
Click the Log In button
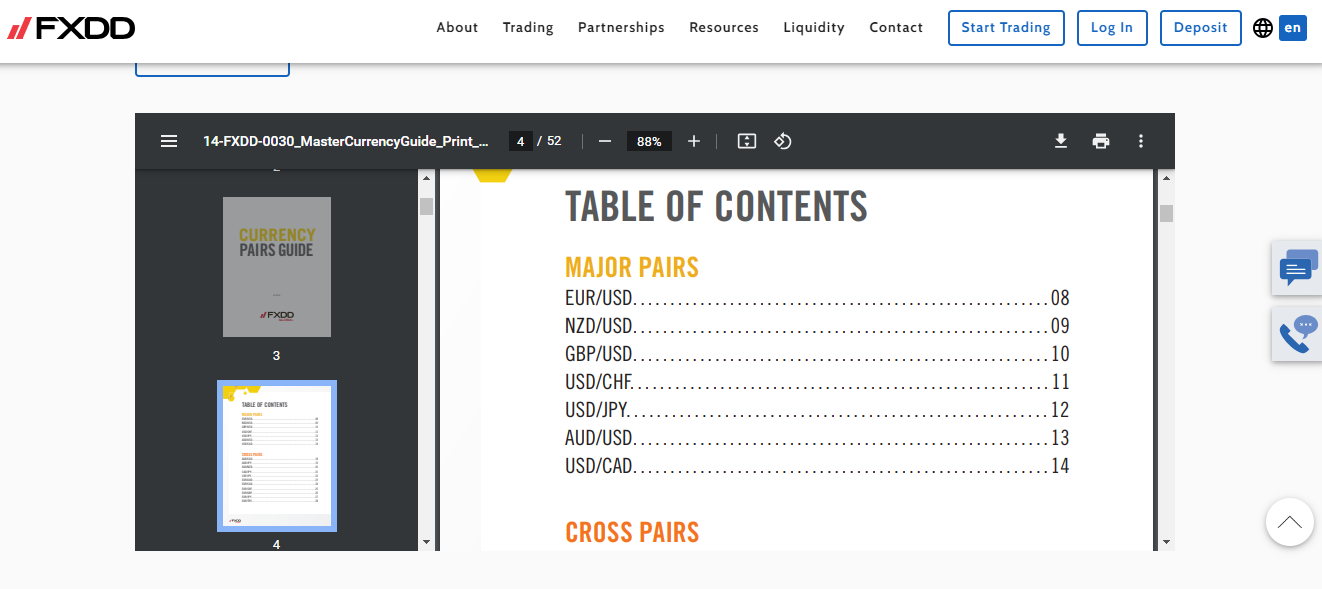[x=1112, y=28]
